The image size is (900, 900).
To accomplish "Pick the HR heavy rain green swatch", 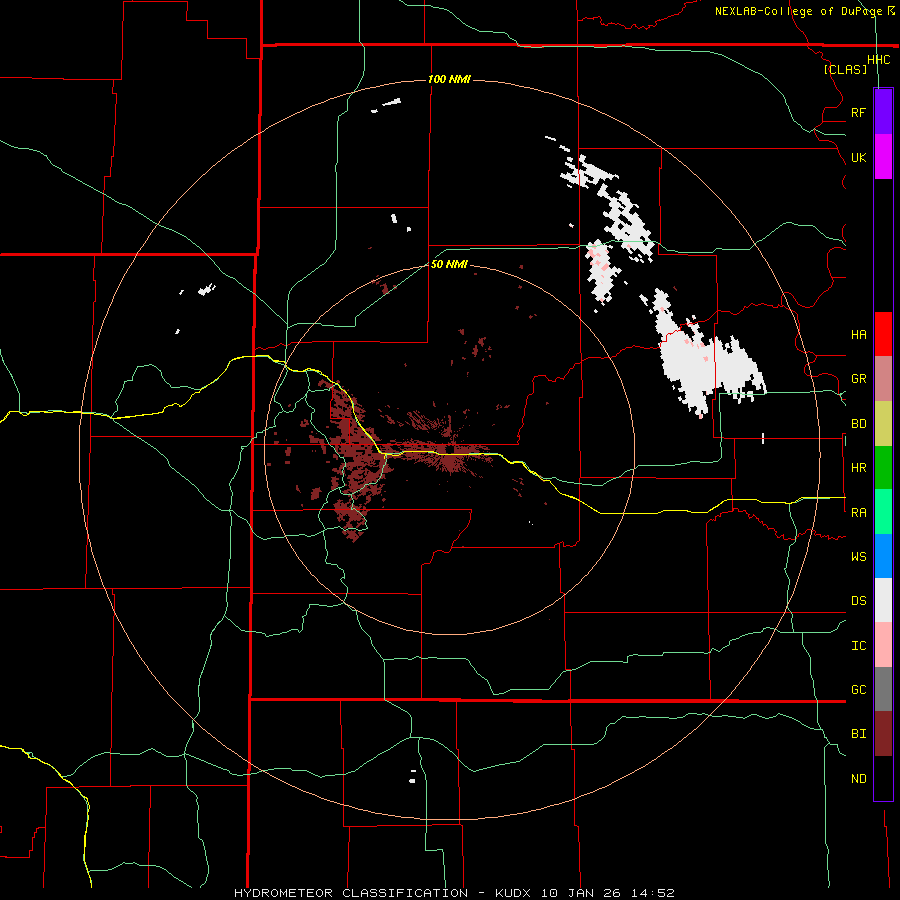I will 883,468.
